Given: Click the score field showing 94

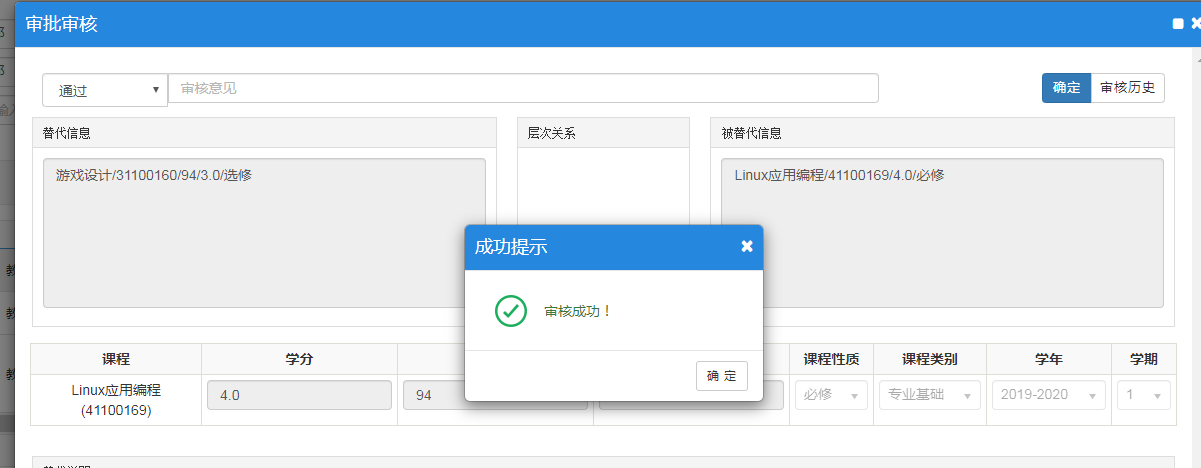Looking at the screenshot, I should (432, 395).
